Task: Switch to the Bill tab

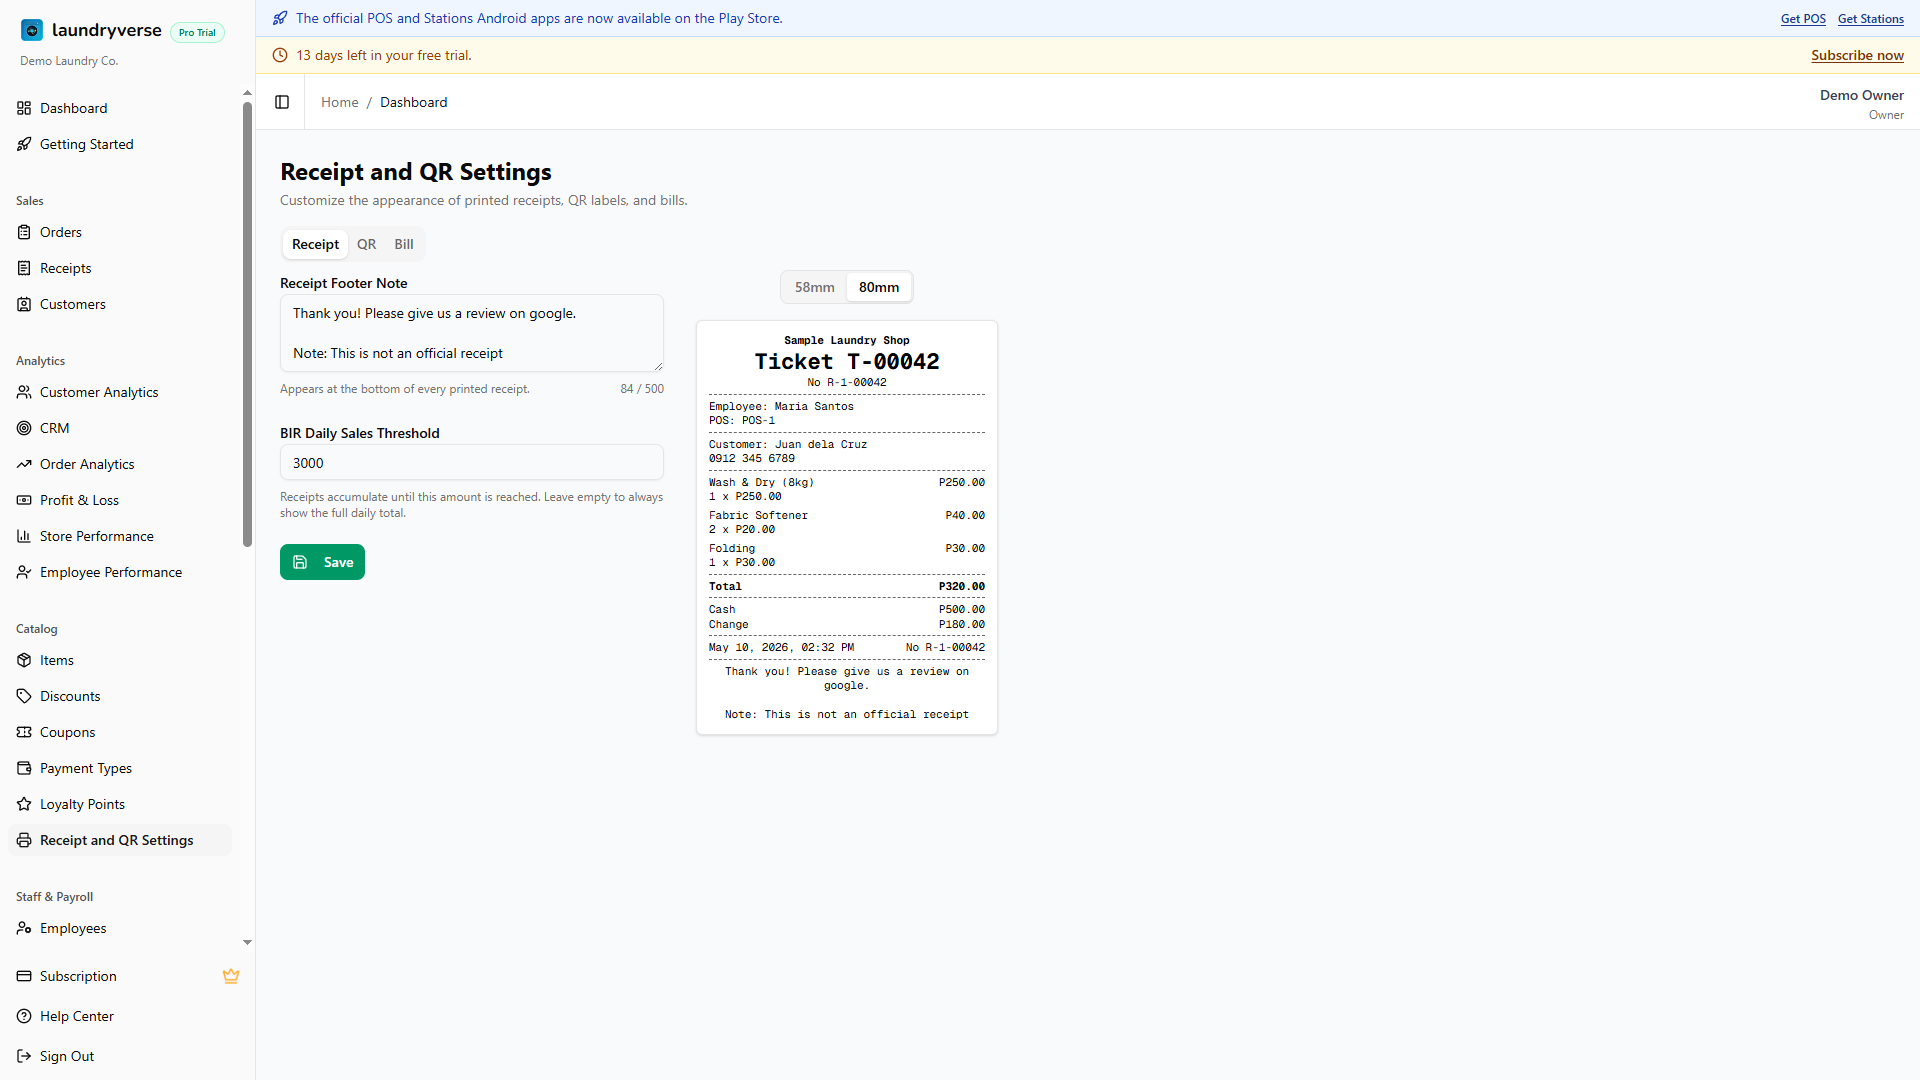Action: tap(404, 244)
